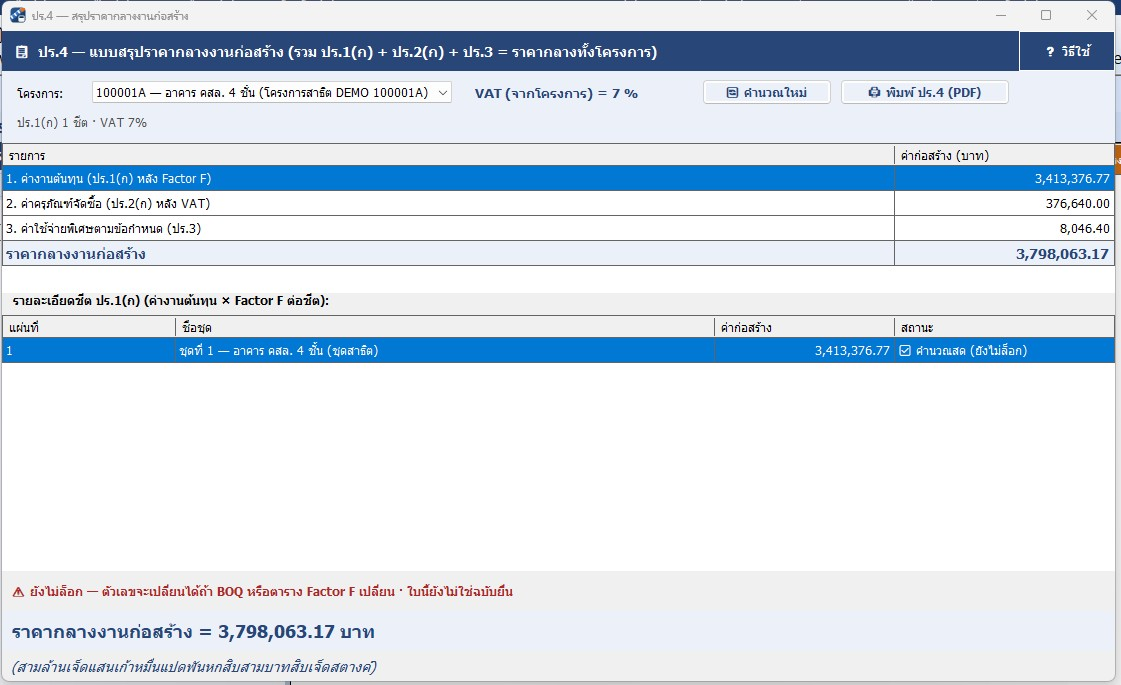Select the ราคากลางงานก่อสร้าง total row label
Screen dimensions: 1121x685
(76, 254)
